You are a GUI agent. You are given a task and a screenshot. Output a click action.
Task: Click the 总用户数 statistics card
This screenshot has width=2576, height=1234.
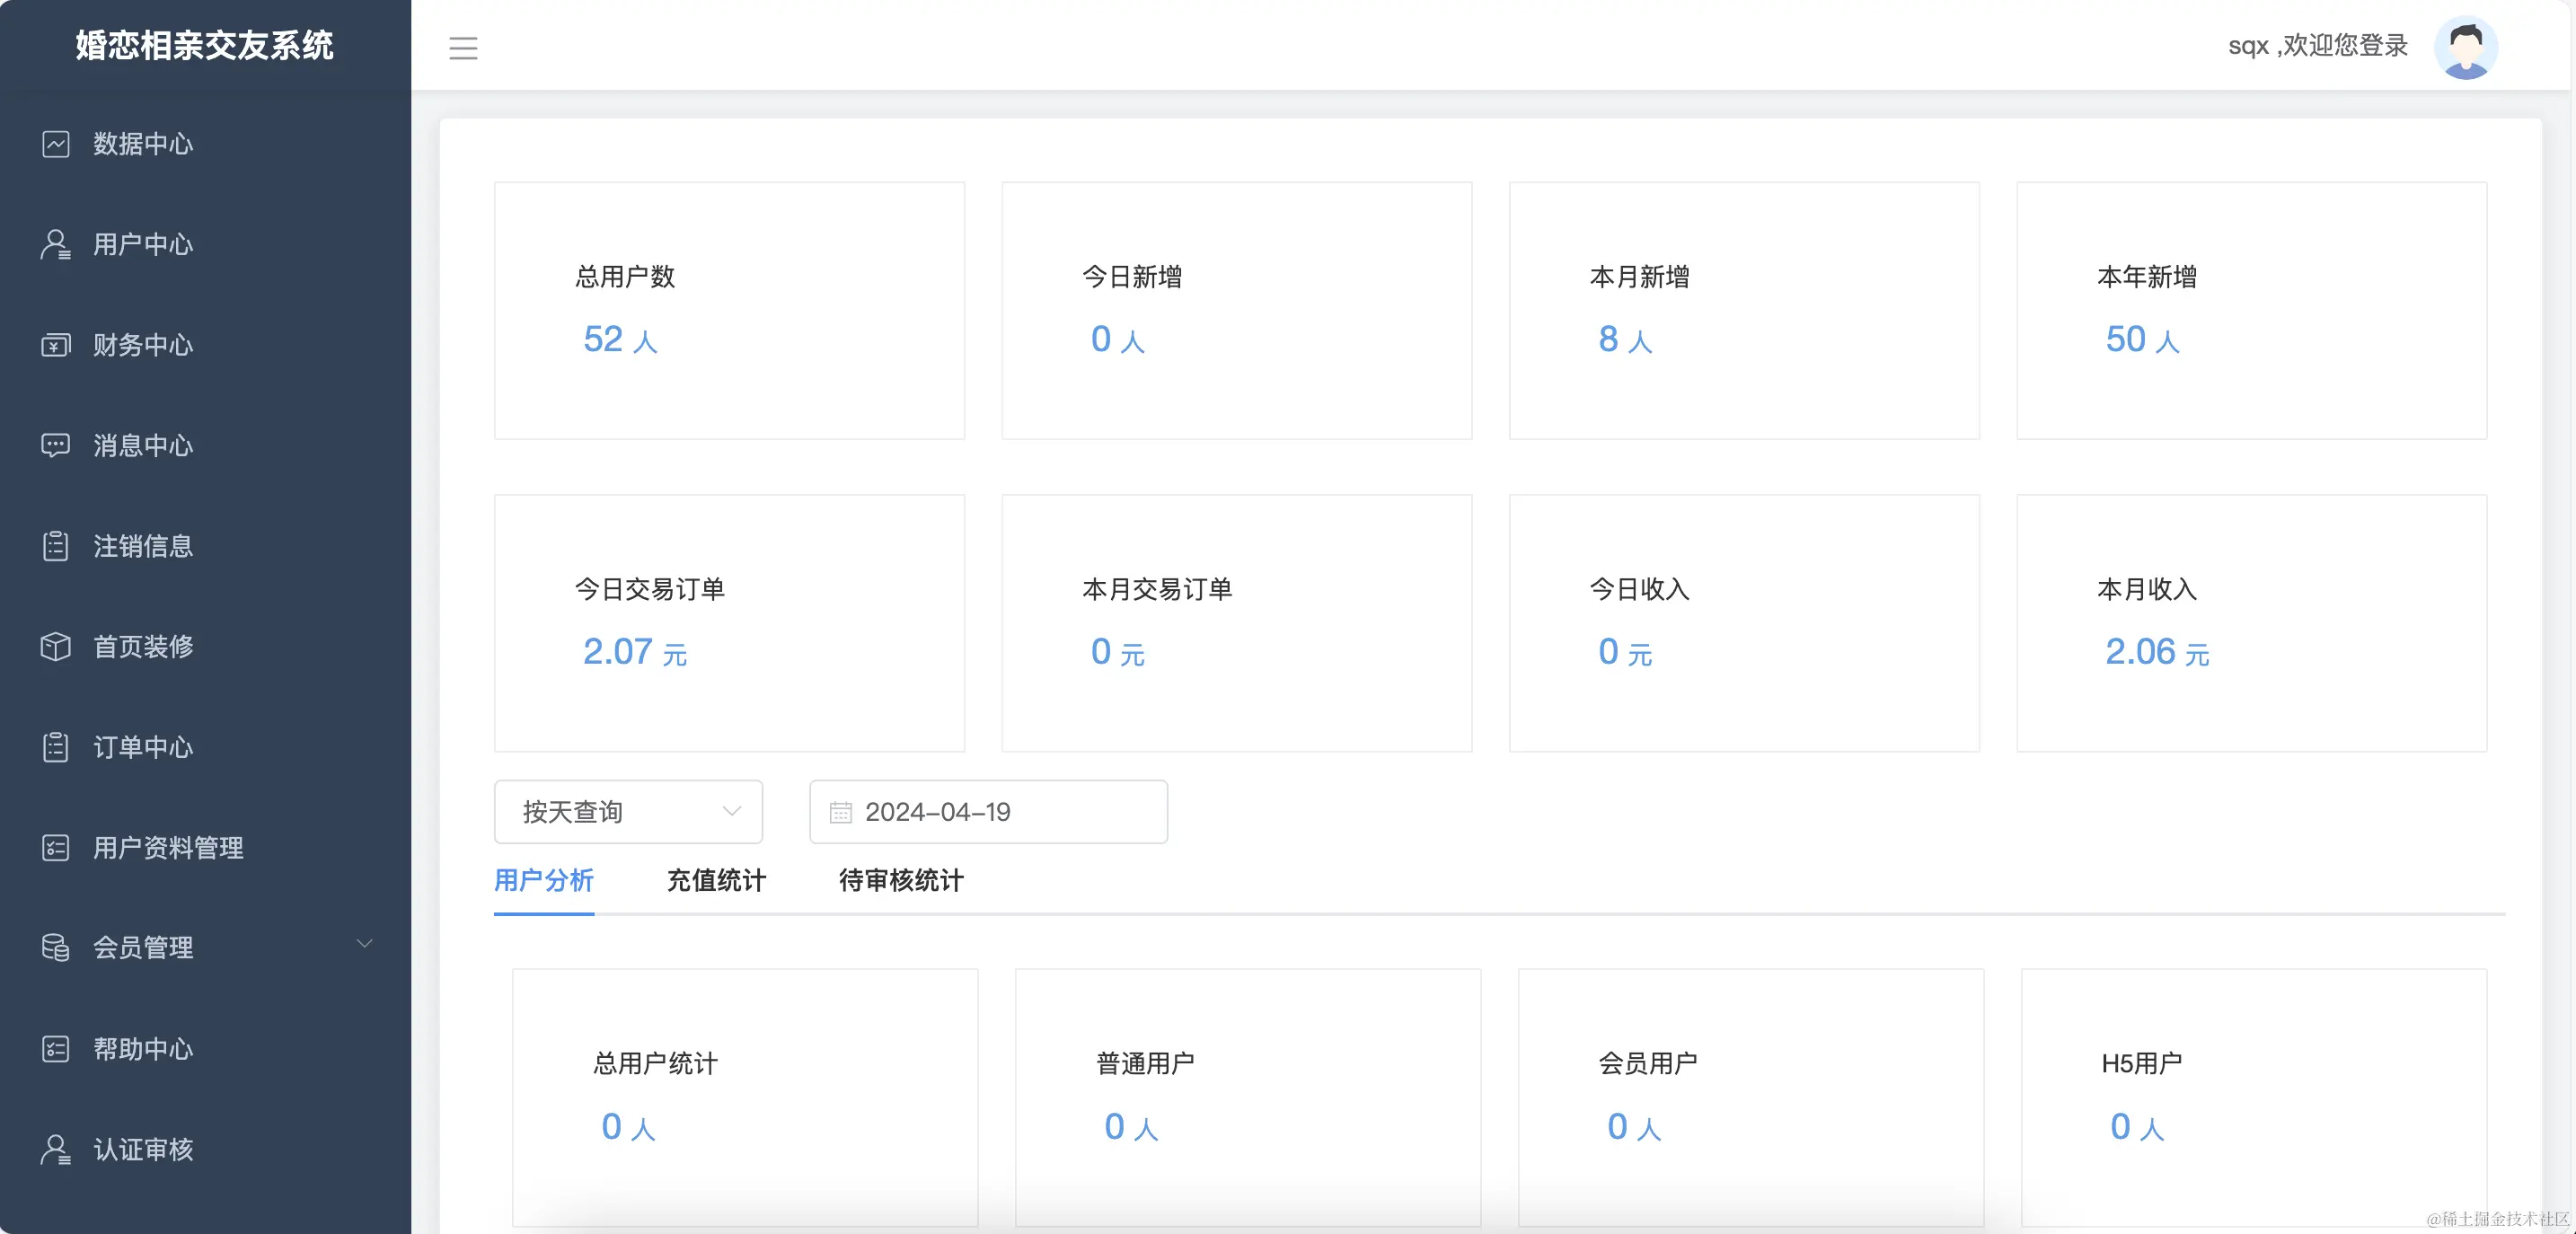tap(728, 312)
